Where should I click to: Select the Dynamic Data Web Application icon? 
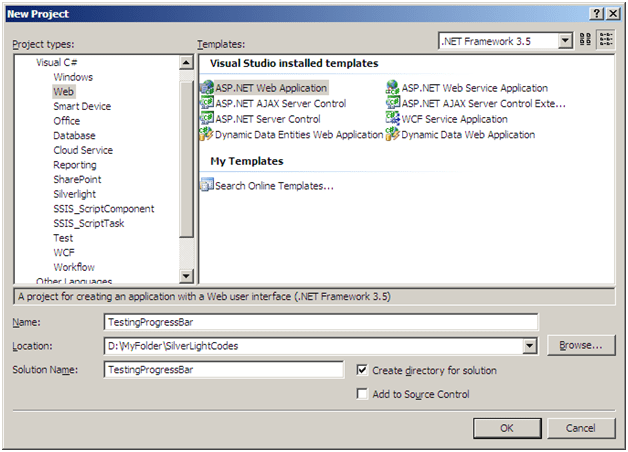point(394,134)
